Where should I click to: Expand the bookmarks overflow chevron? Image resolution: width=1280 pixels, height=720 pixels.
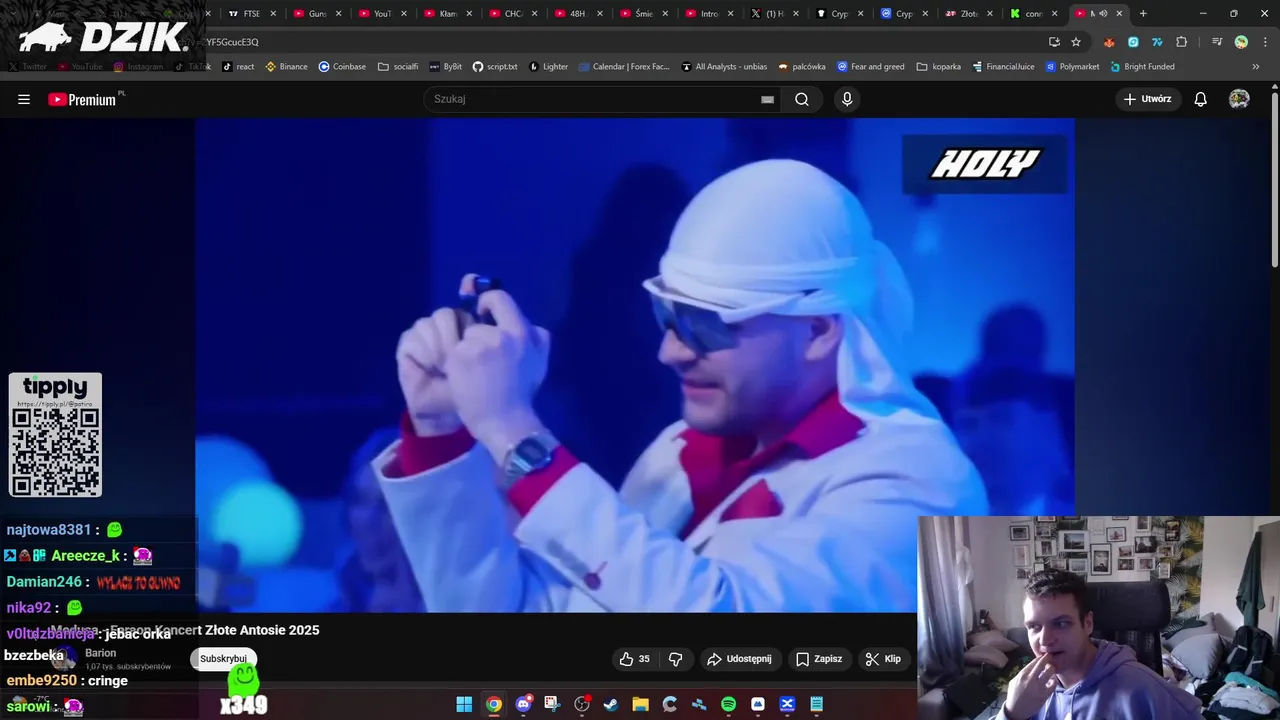(x=1256, y=67)
